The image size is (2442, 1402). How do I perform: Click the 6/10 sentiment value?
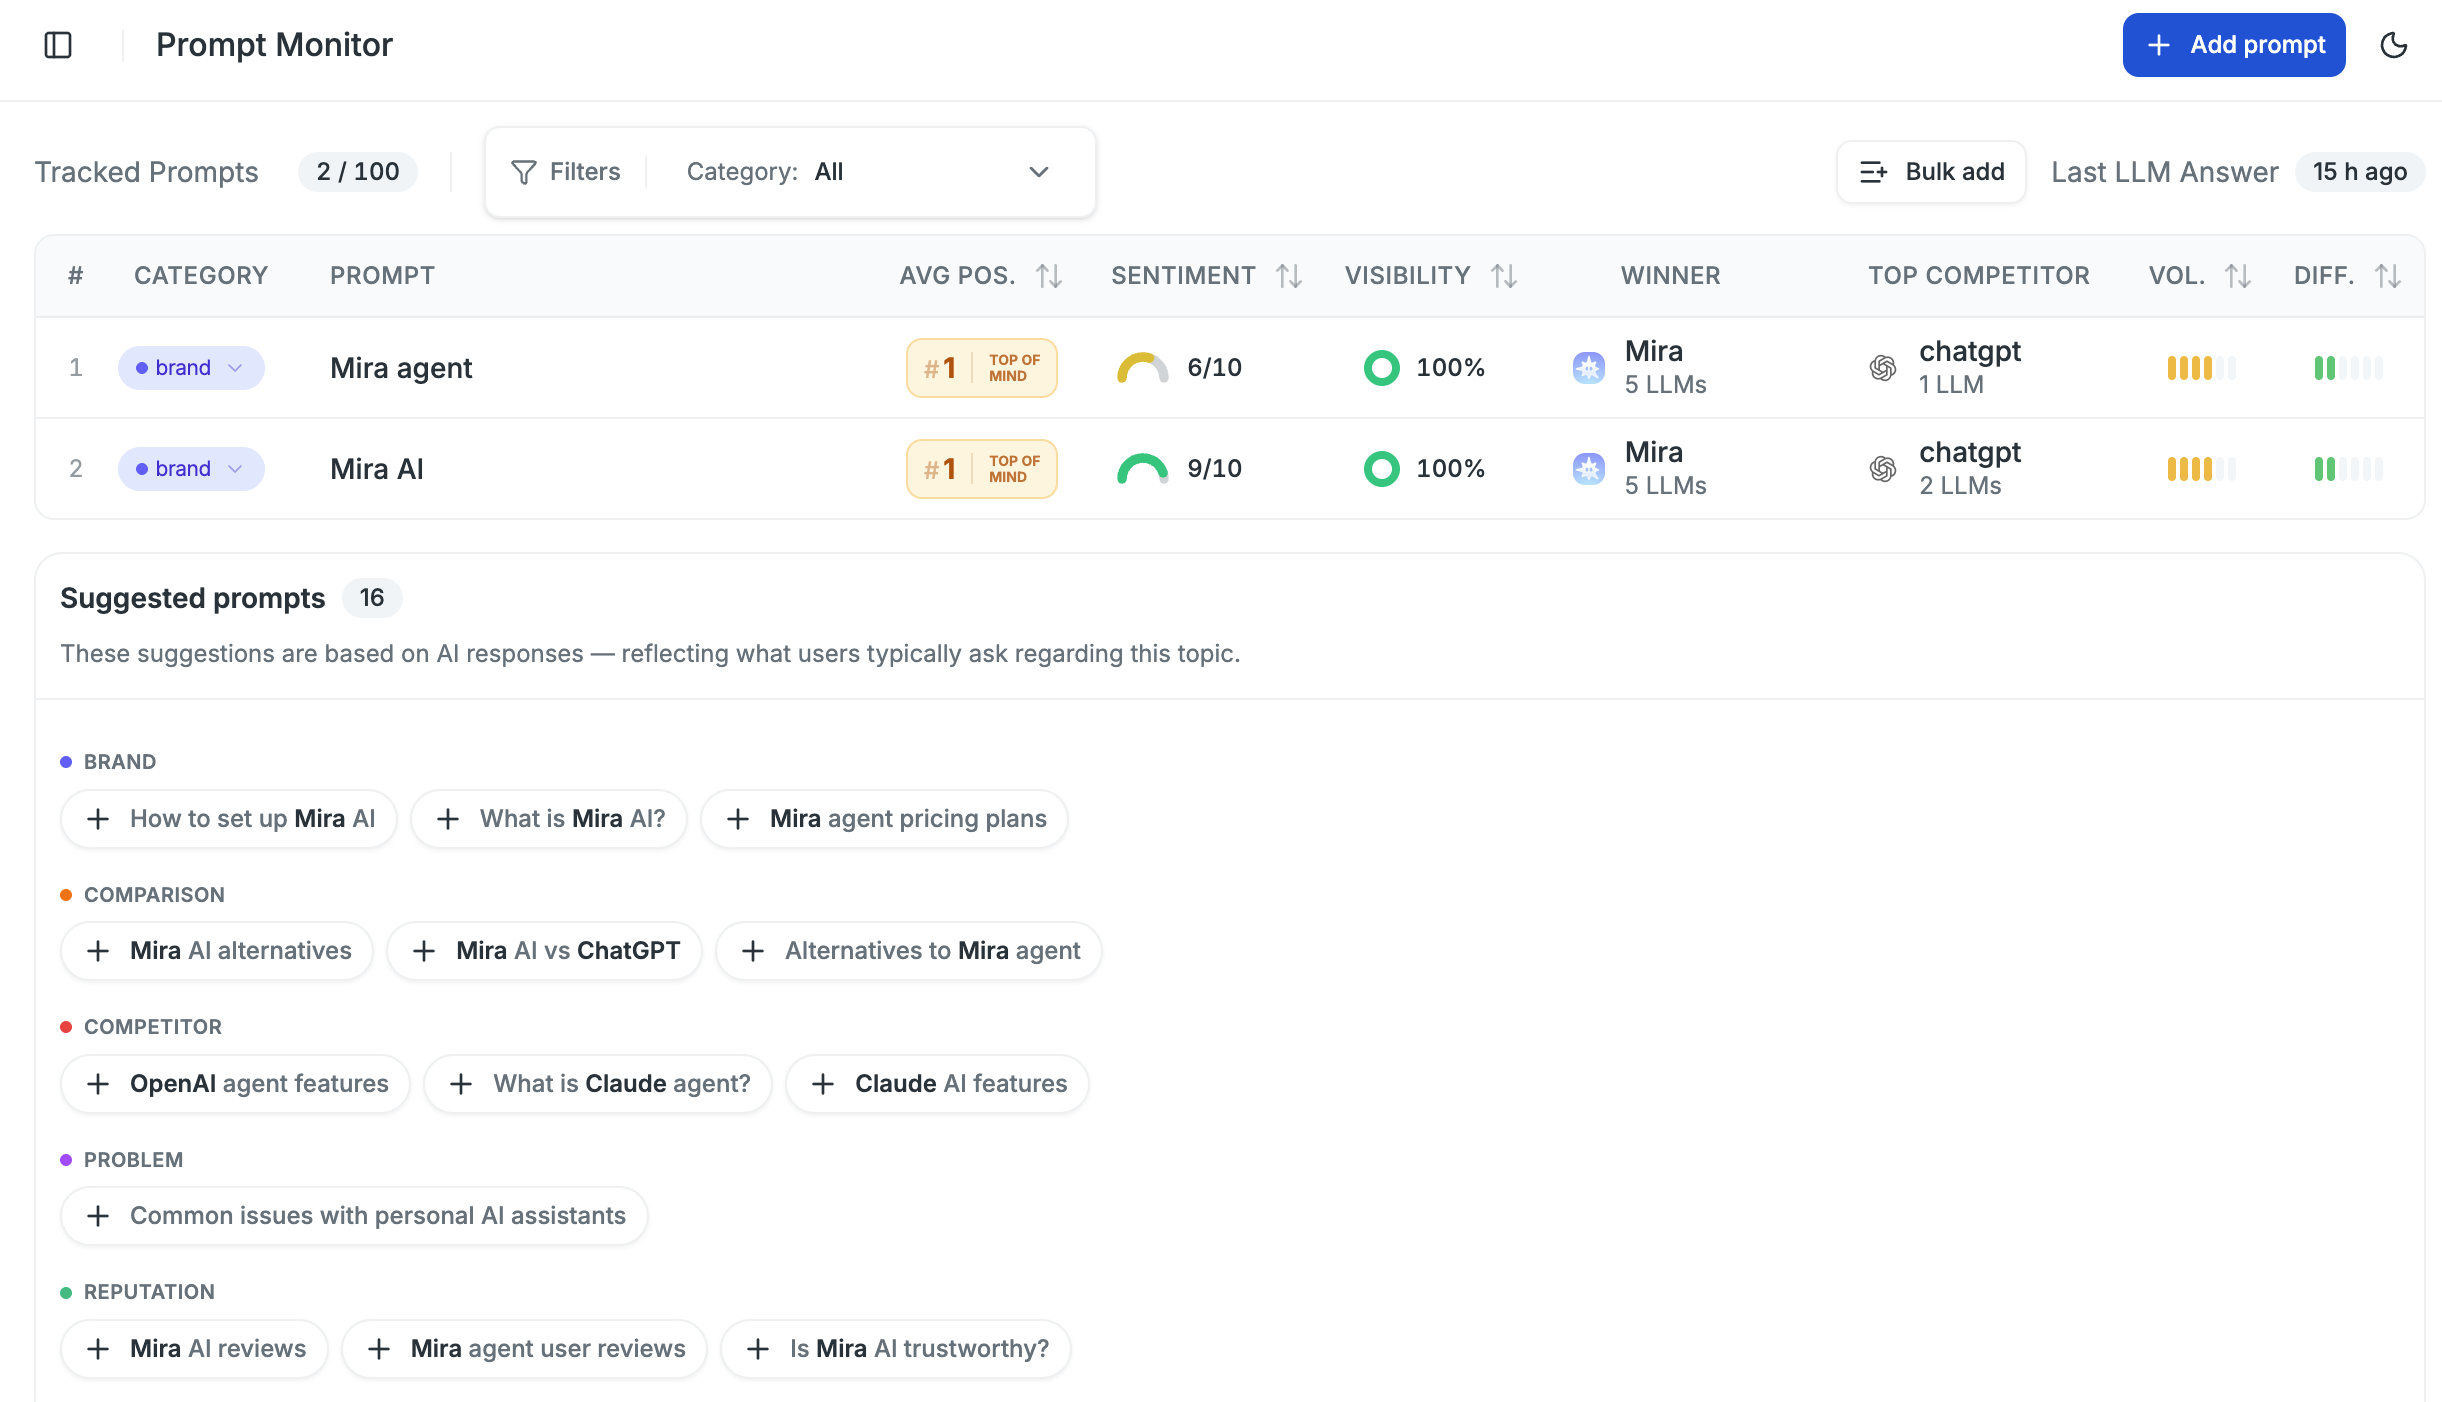[1215, 368]
